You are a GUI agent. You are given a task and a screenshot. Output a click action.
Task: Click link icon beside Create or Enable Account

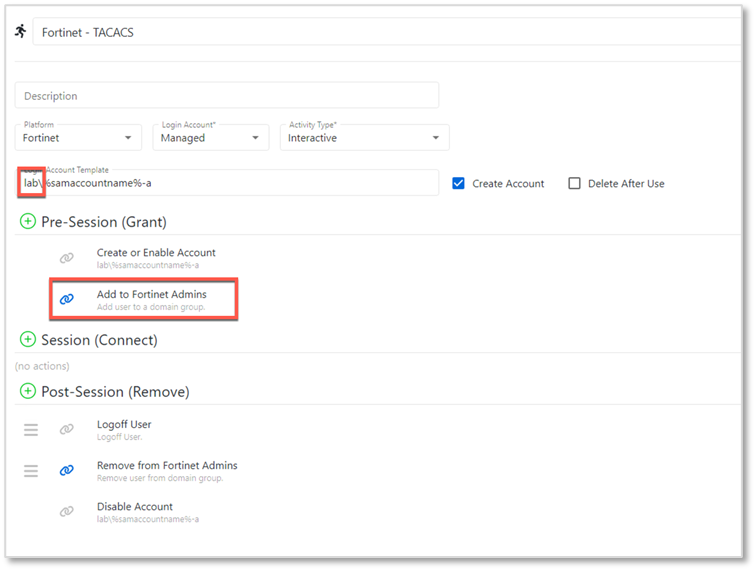[x=67, y=258]
